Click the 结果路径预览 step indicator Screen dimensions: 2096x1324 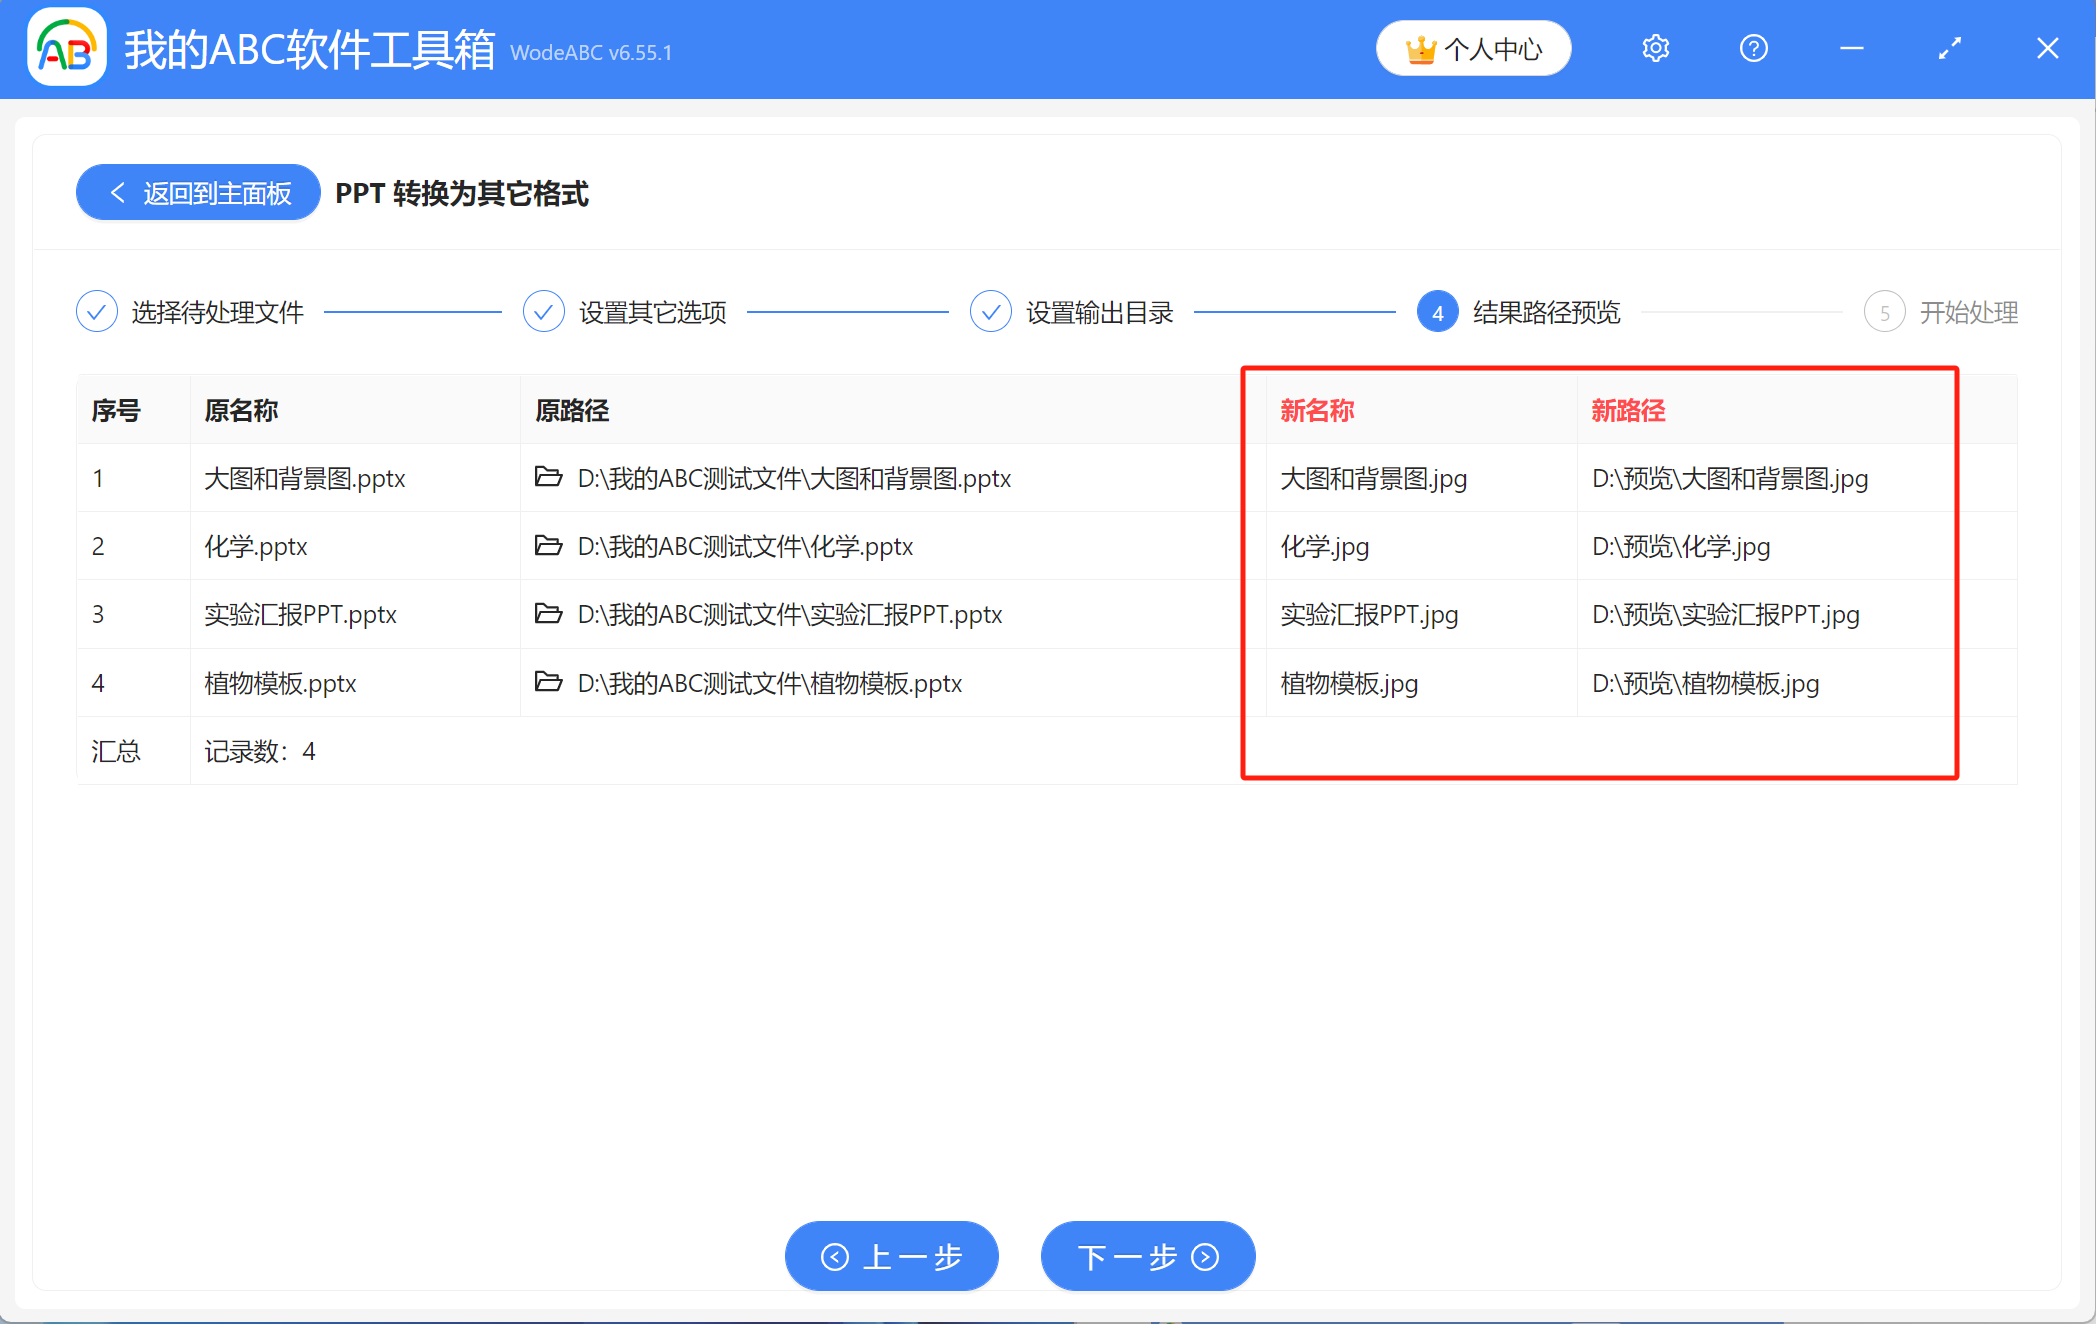point(1437,311)
